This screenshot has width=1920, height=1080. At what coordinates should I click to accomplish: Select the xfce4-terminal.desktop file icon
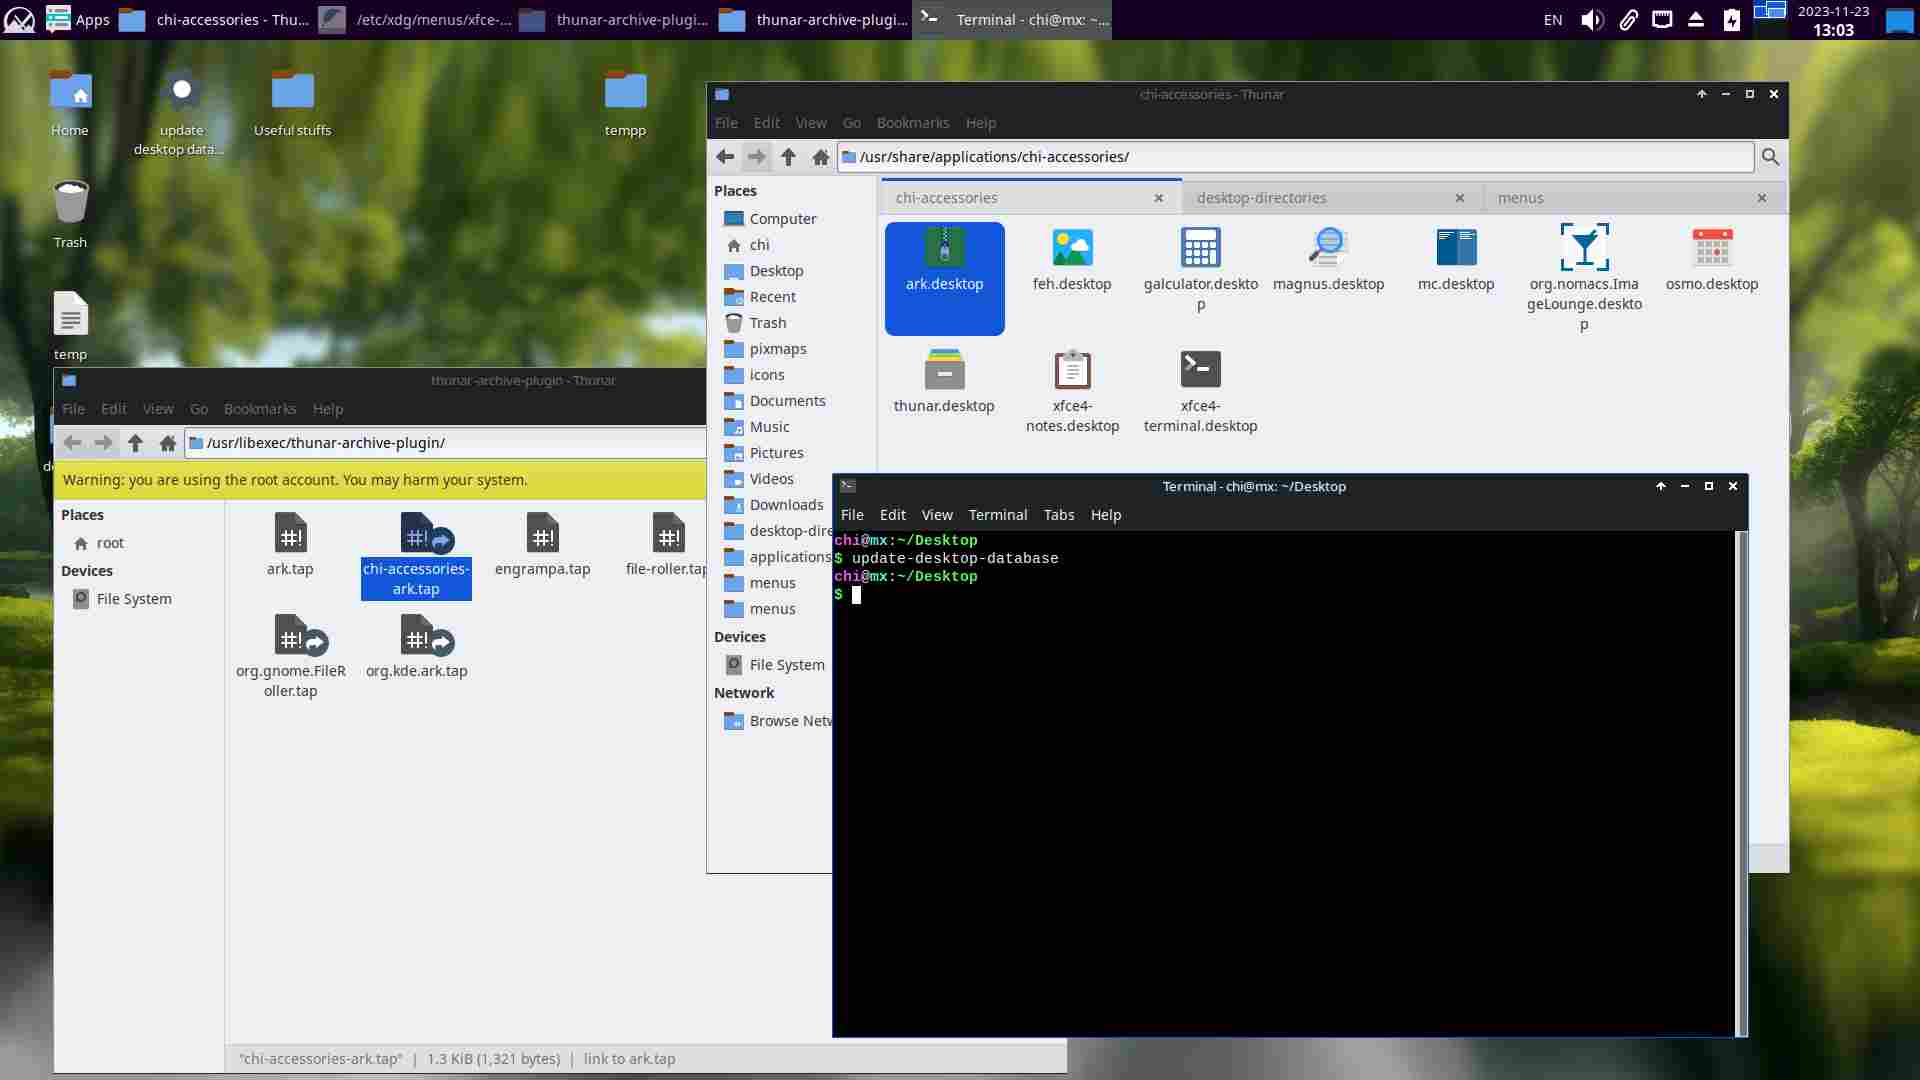coord(1200,370)
